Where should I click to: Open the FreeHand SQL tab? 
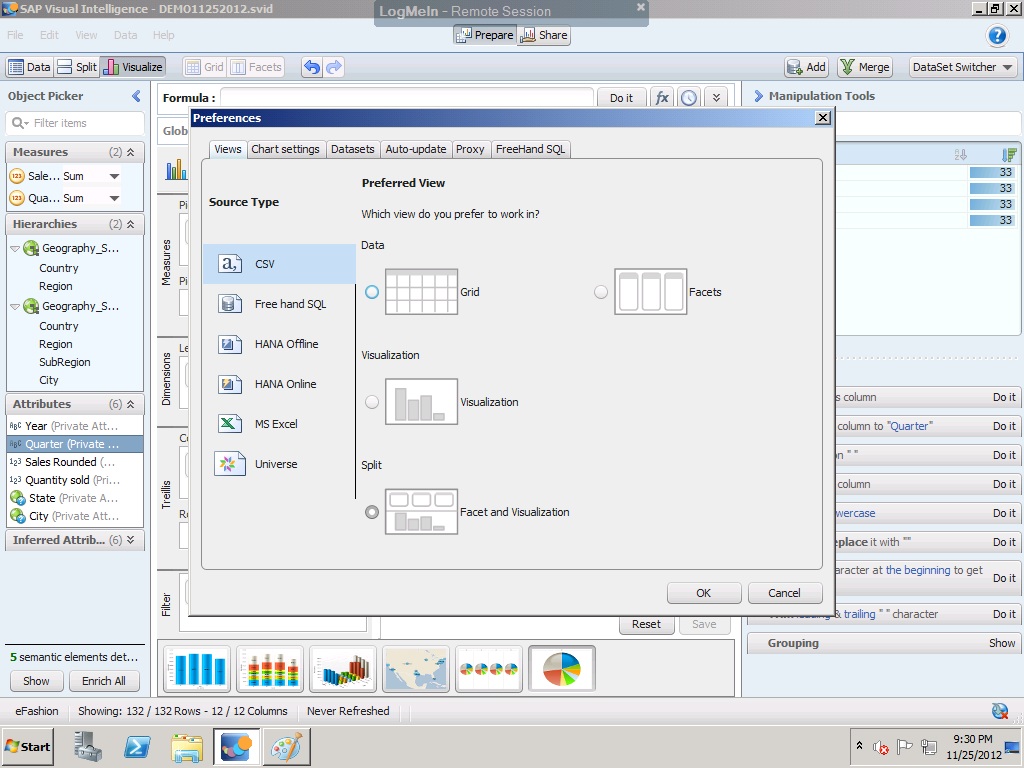tap(530, 149)
